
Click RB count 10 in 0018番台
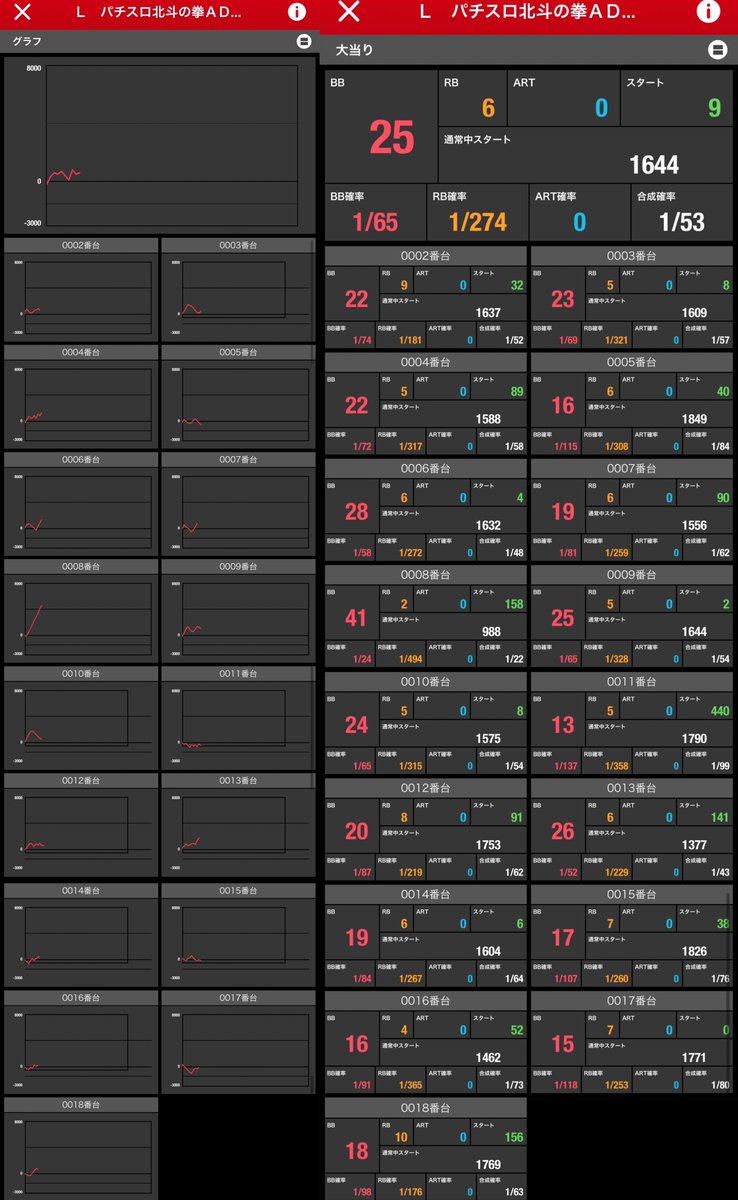(401, 1137)
